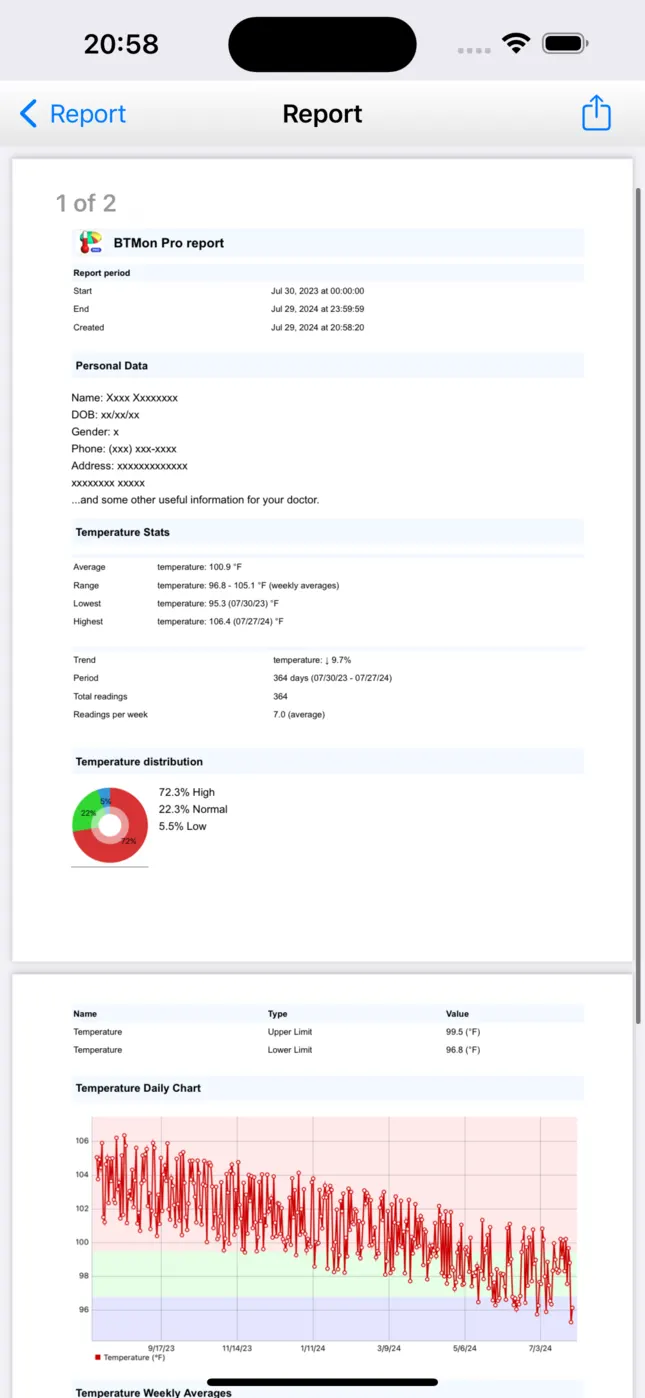Tap the "Total readings" label

pos(100,696)
